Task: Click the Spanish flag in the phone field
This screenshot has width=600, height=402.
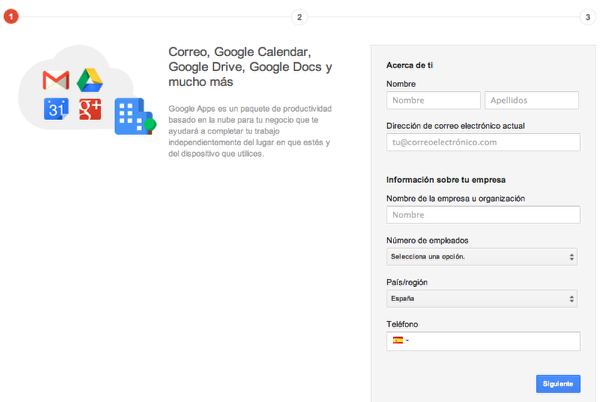Action: coord(398,341)
